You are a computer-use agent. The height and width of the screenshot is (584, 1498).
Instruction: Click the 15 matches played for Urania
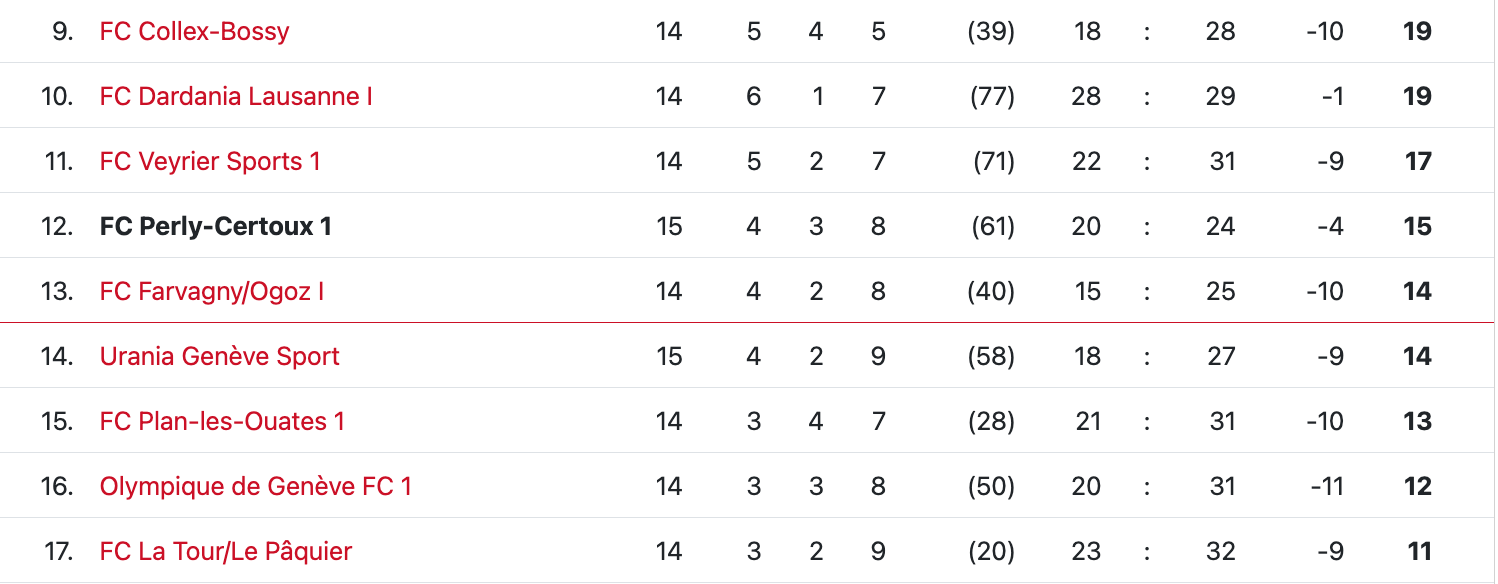(669, 356)
